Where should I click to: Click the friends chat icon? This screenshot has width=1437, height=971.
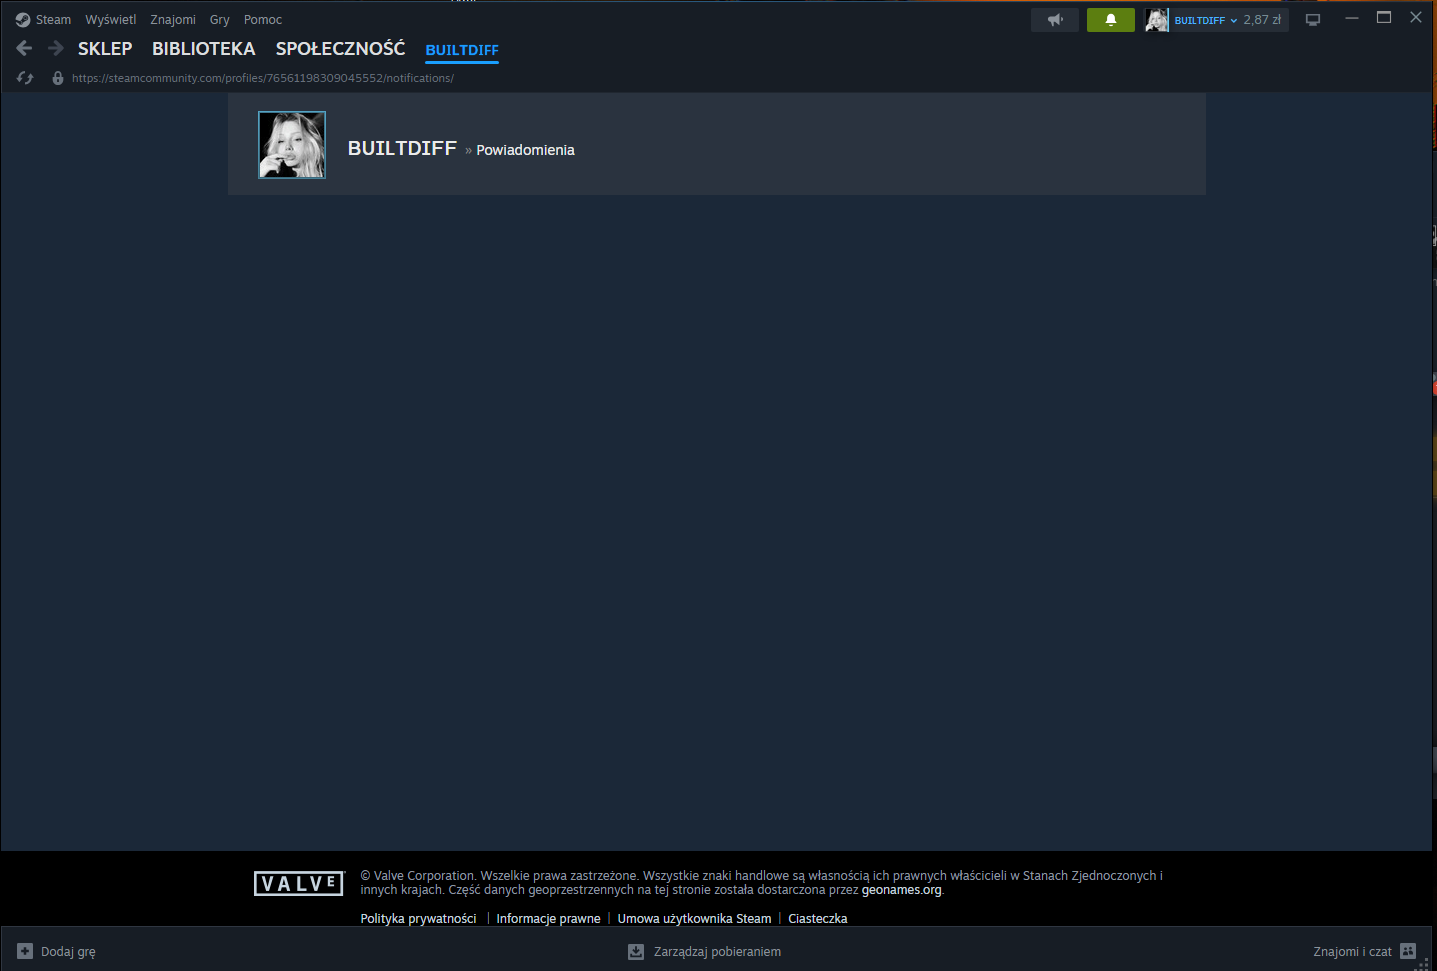[x=1408, y=951]
